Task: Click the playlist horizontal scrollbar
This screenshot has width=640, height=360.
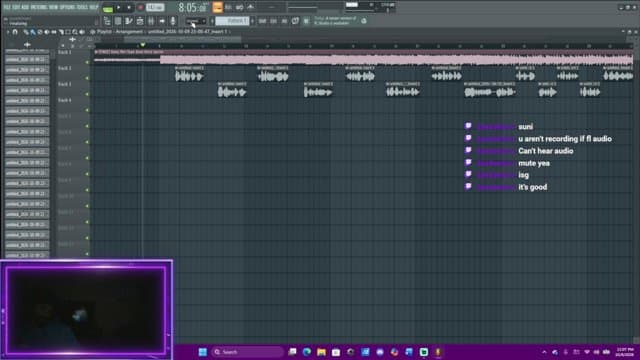Action: [182, 39]
